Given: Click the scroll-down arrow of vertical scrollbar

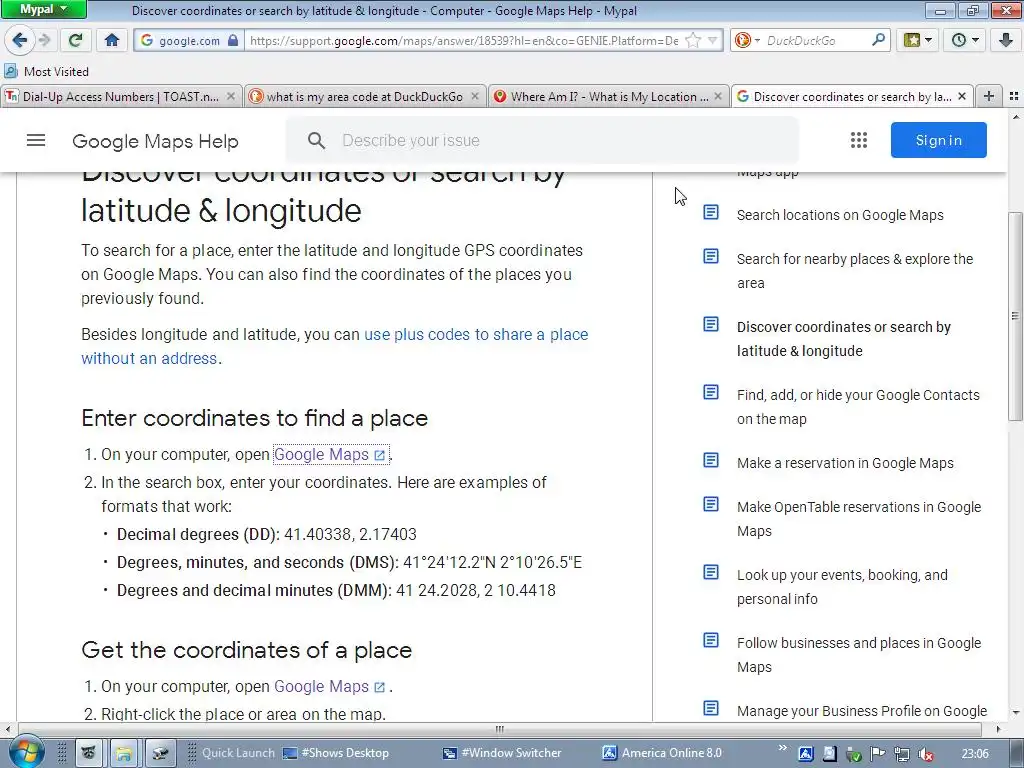Looking at the screenshot, I should pos(1016,712).
